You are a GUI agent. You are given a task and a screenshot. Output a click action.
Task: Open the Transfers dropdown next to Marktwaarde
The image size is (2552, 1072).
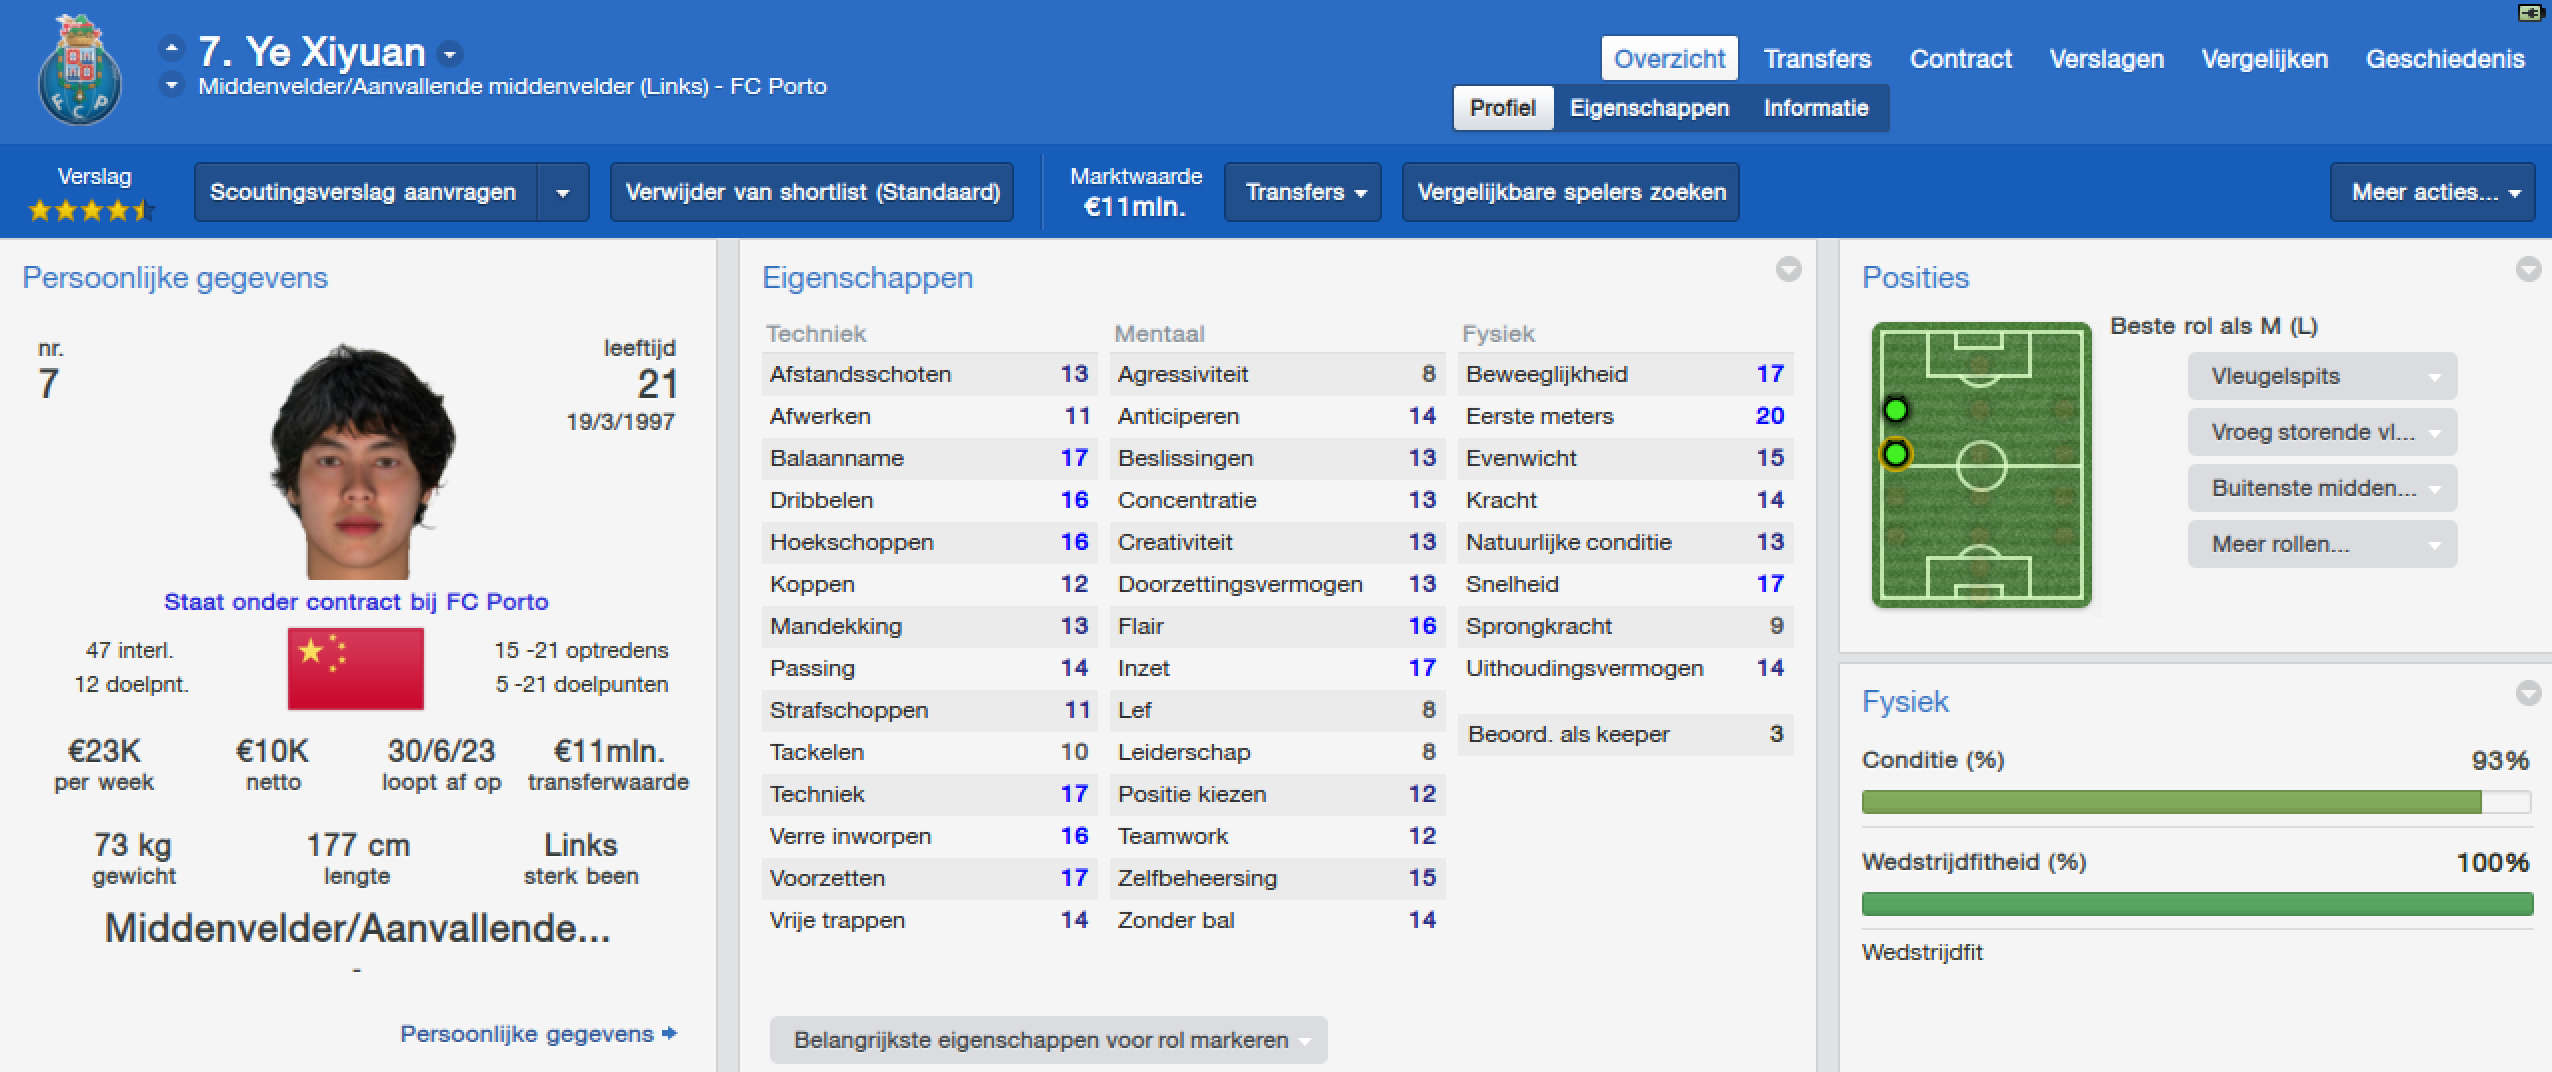point(1303,192)
